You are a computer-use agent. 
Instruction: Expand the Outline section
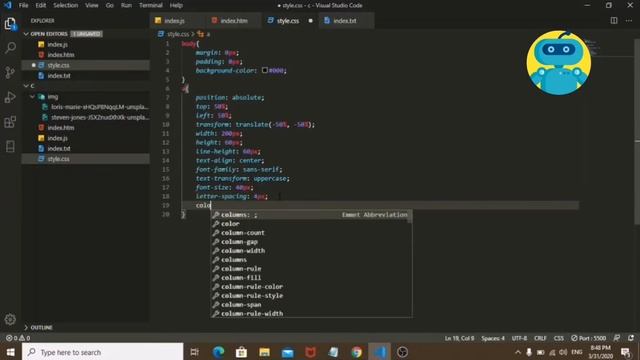coord(26,327)
